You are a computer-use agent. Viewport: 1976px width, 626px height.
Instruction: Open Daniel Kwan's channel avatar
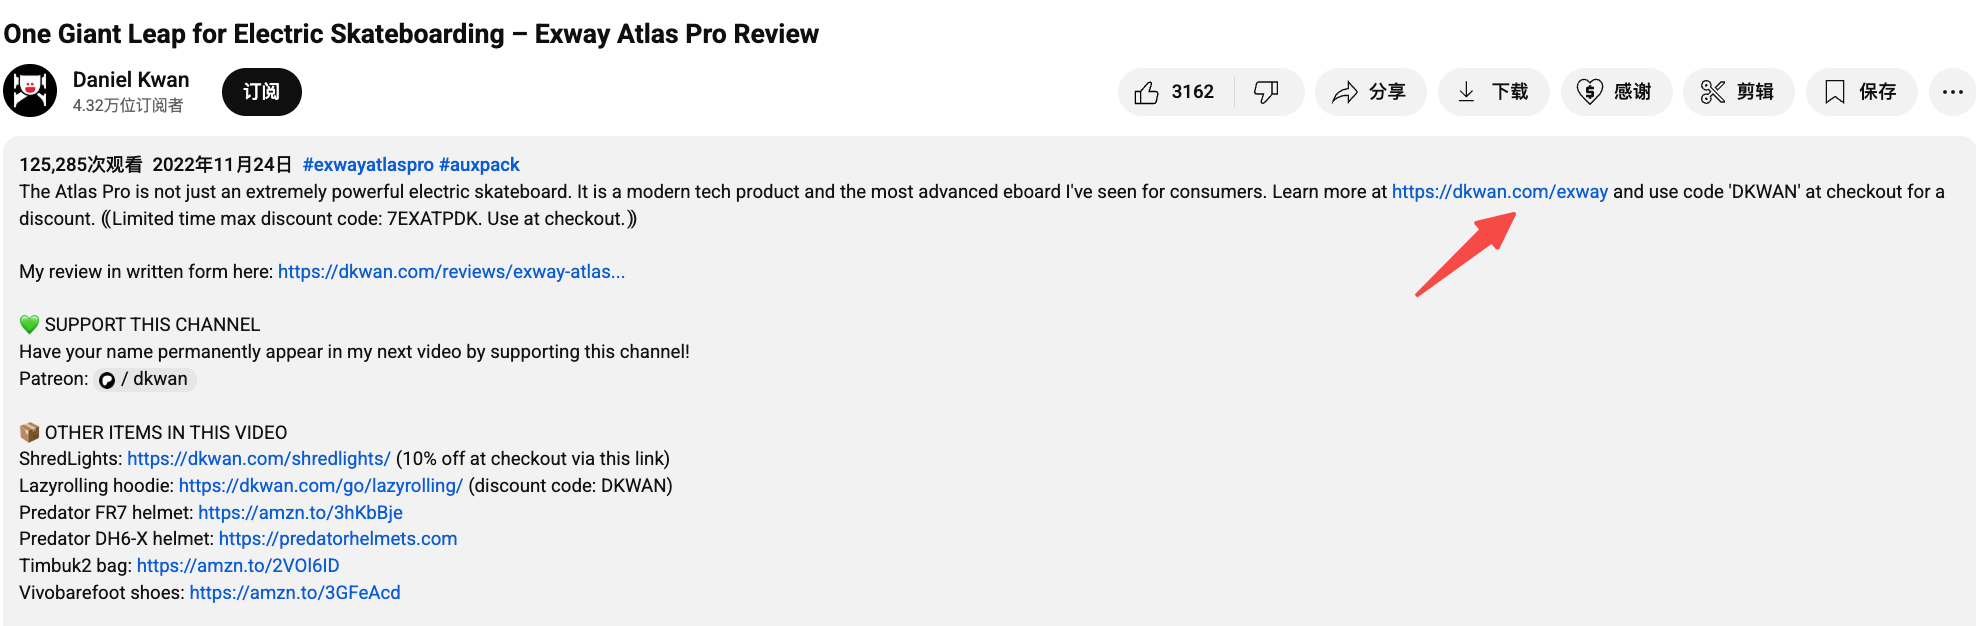coord(30,91)
